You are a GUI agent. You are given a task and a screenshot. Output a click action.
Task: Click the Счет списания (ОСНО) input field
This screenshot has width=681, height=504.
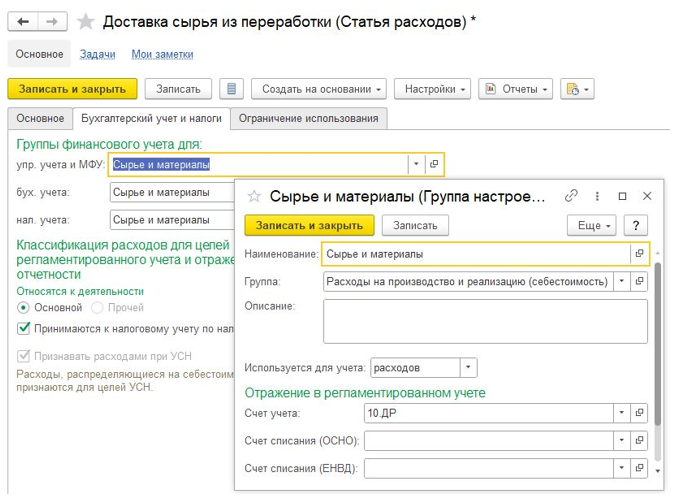[489, 441]
